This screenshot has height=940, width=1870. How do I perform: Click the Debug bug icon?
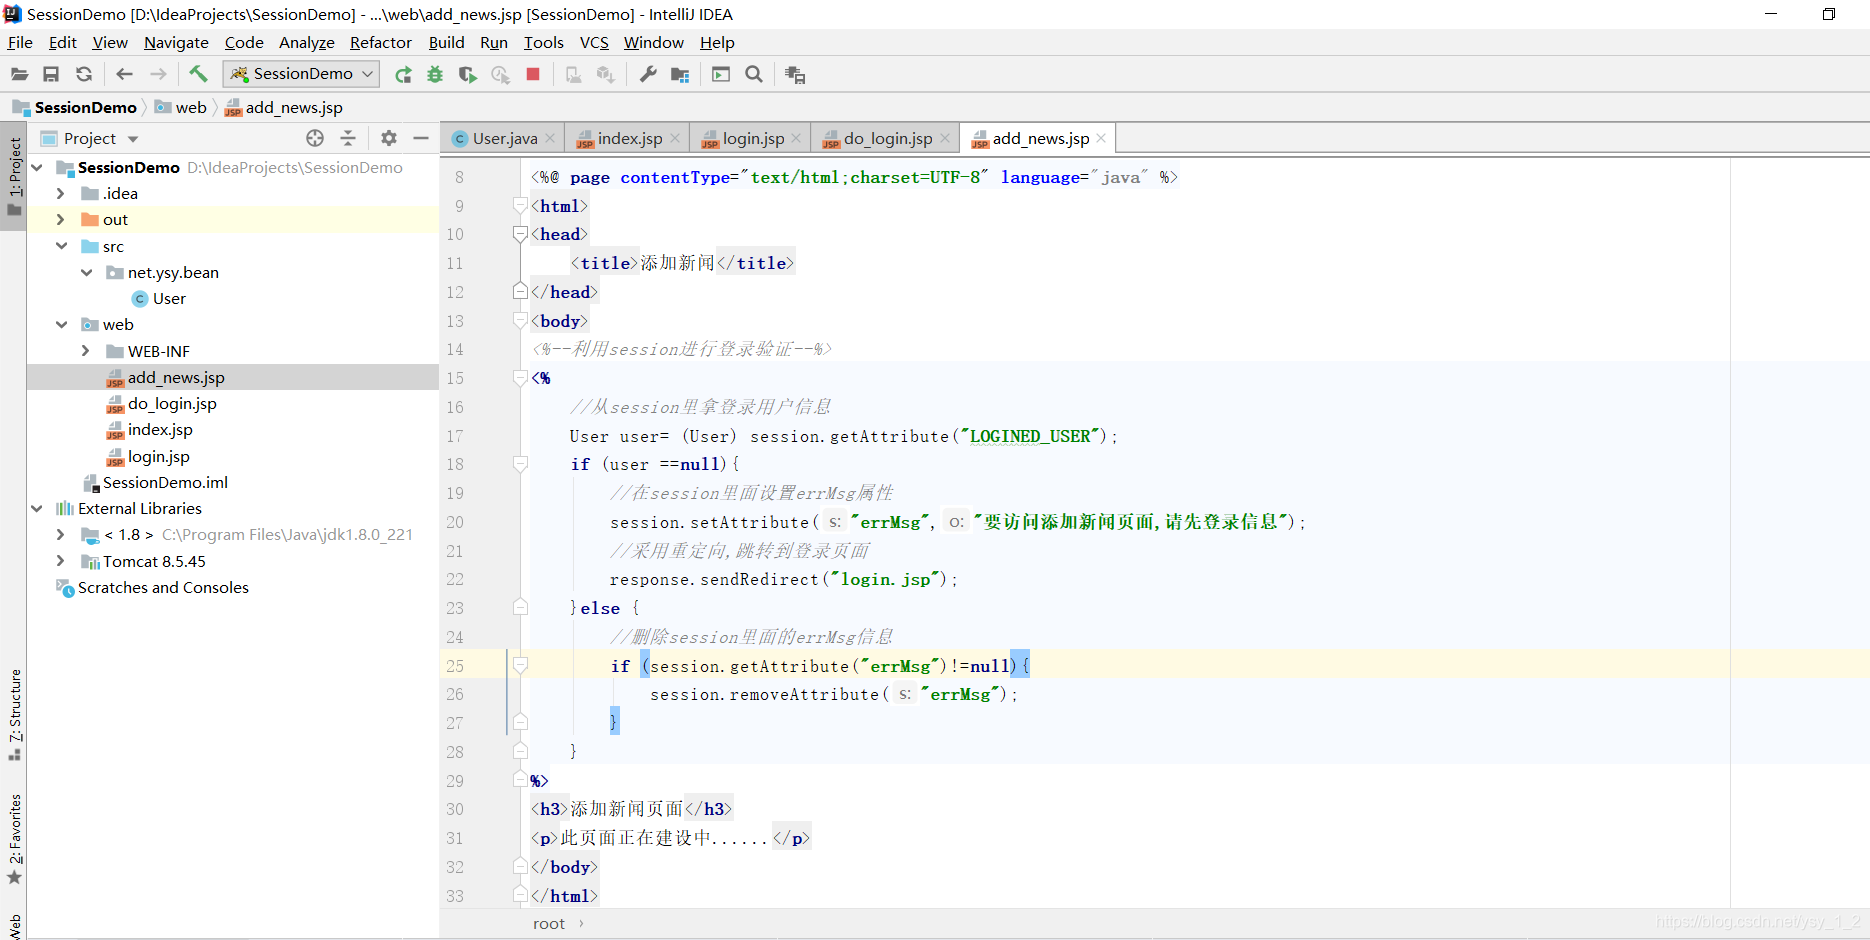435,75
